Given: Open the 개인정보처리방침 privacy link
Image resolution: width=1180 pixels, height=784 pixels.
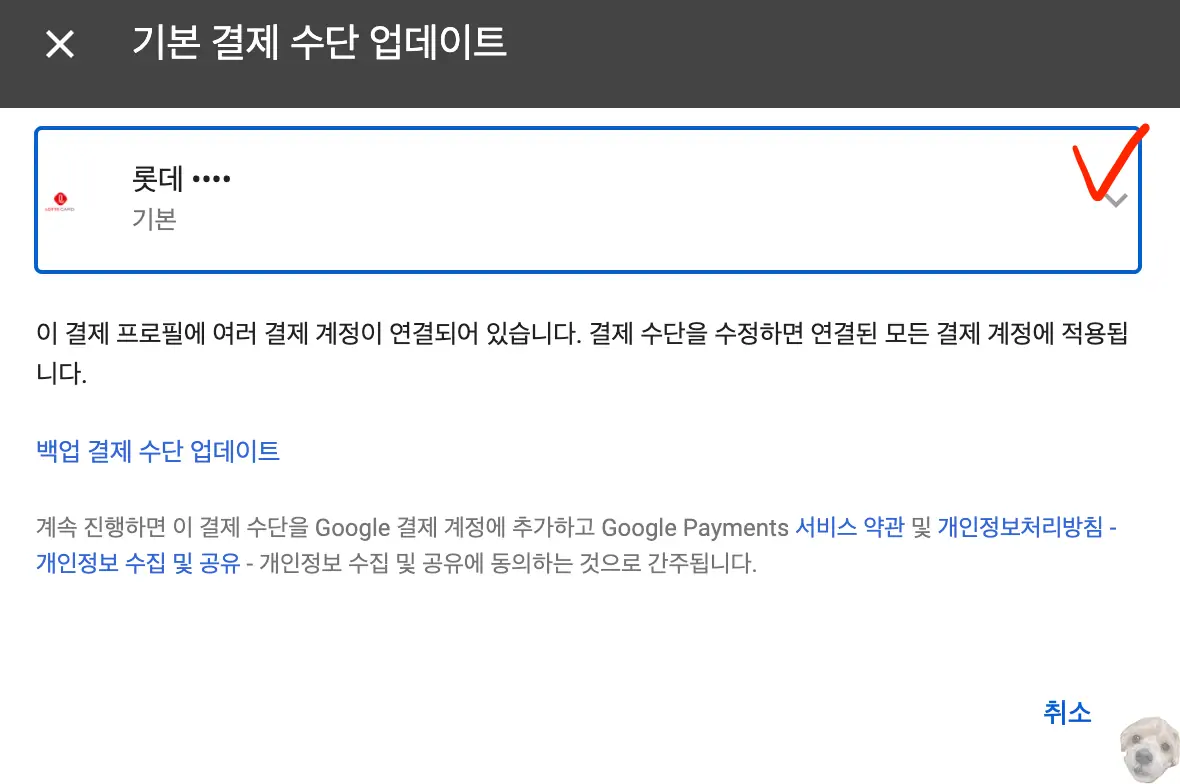Looking at the screenshot, I should tap(1019, 528).
